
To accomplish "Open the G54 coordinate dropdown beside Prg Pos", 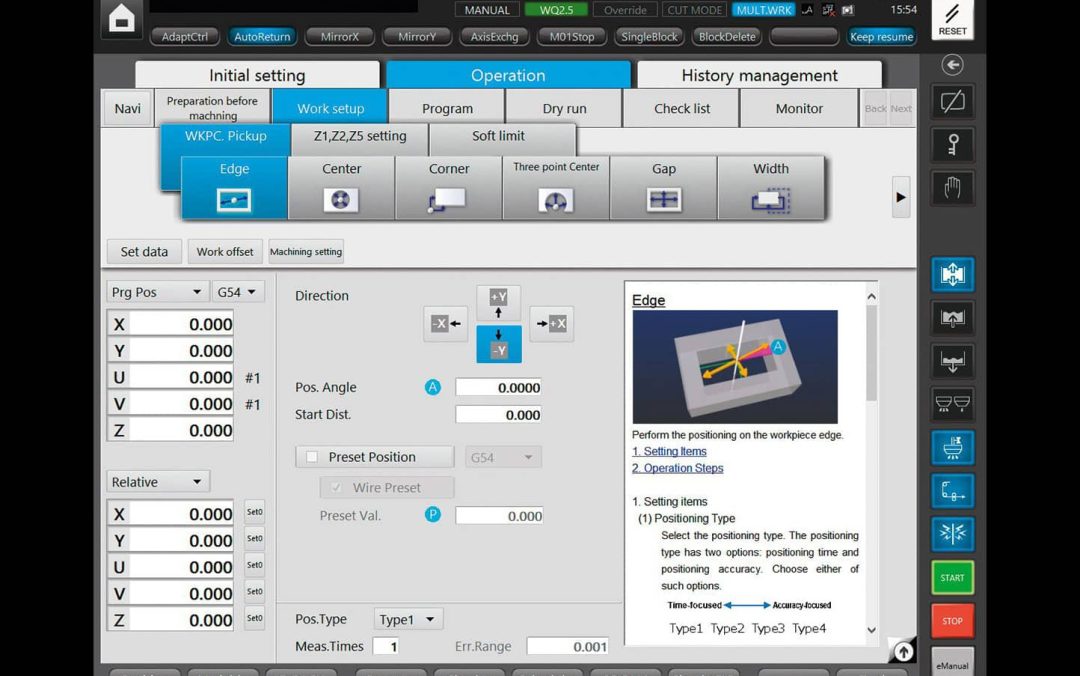I will (237, 292).
